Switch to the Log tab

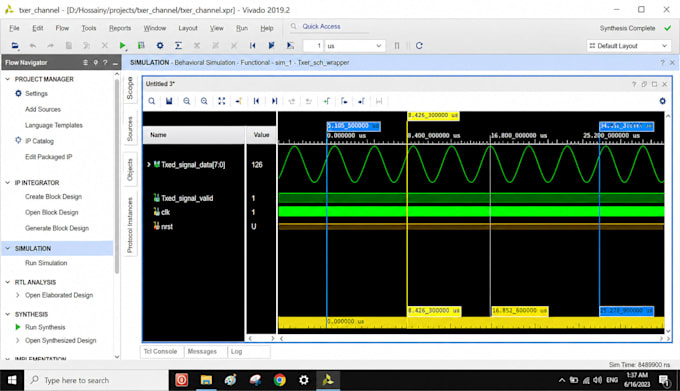point(236,352)
